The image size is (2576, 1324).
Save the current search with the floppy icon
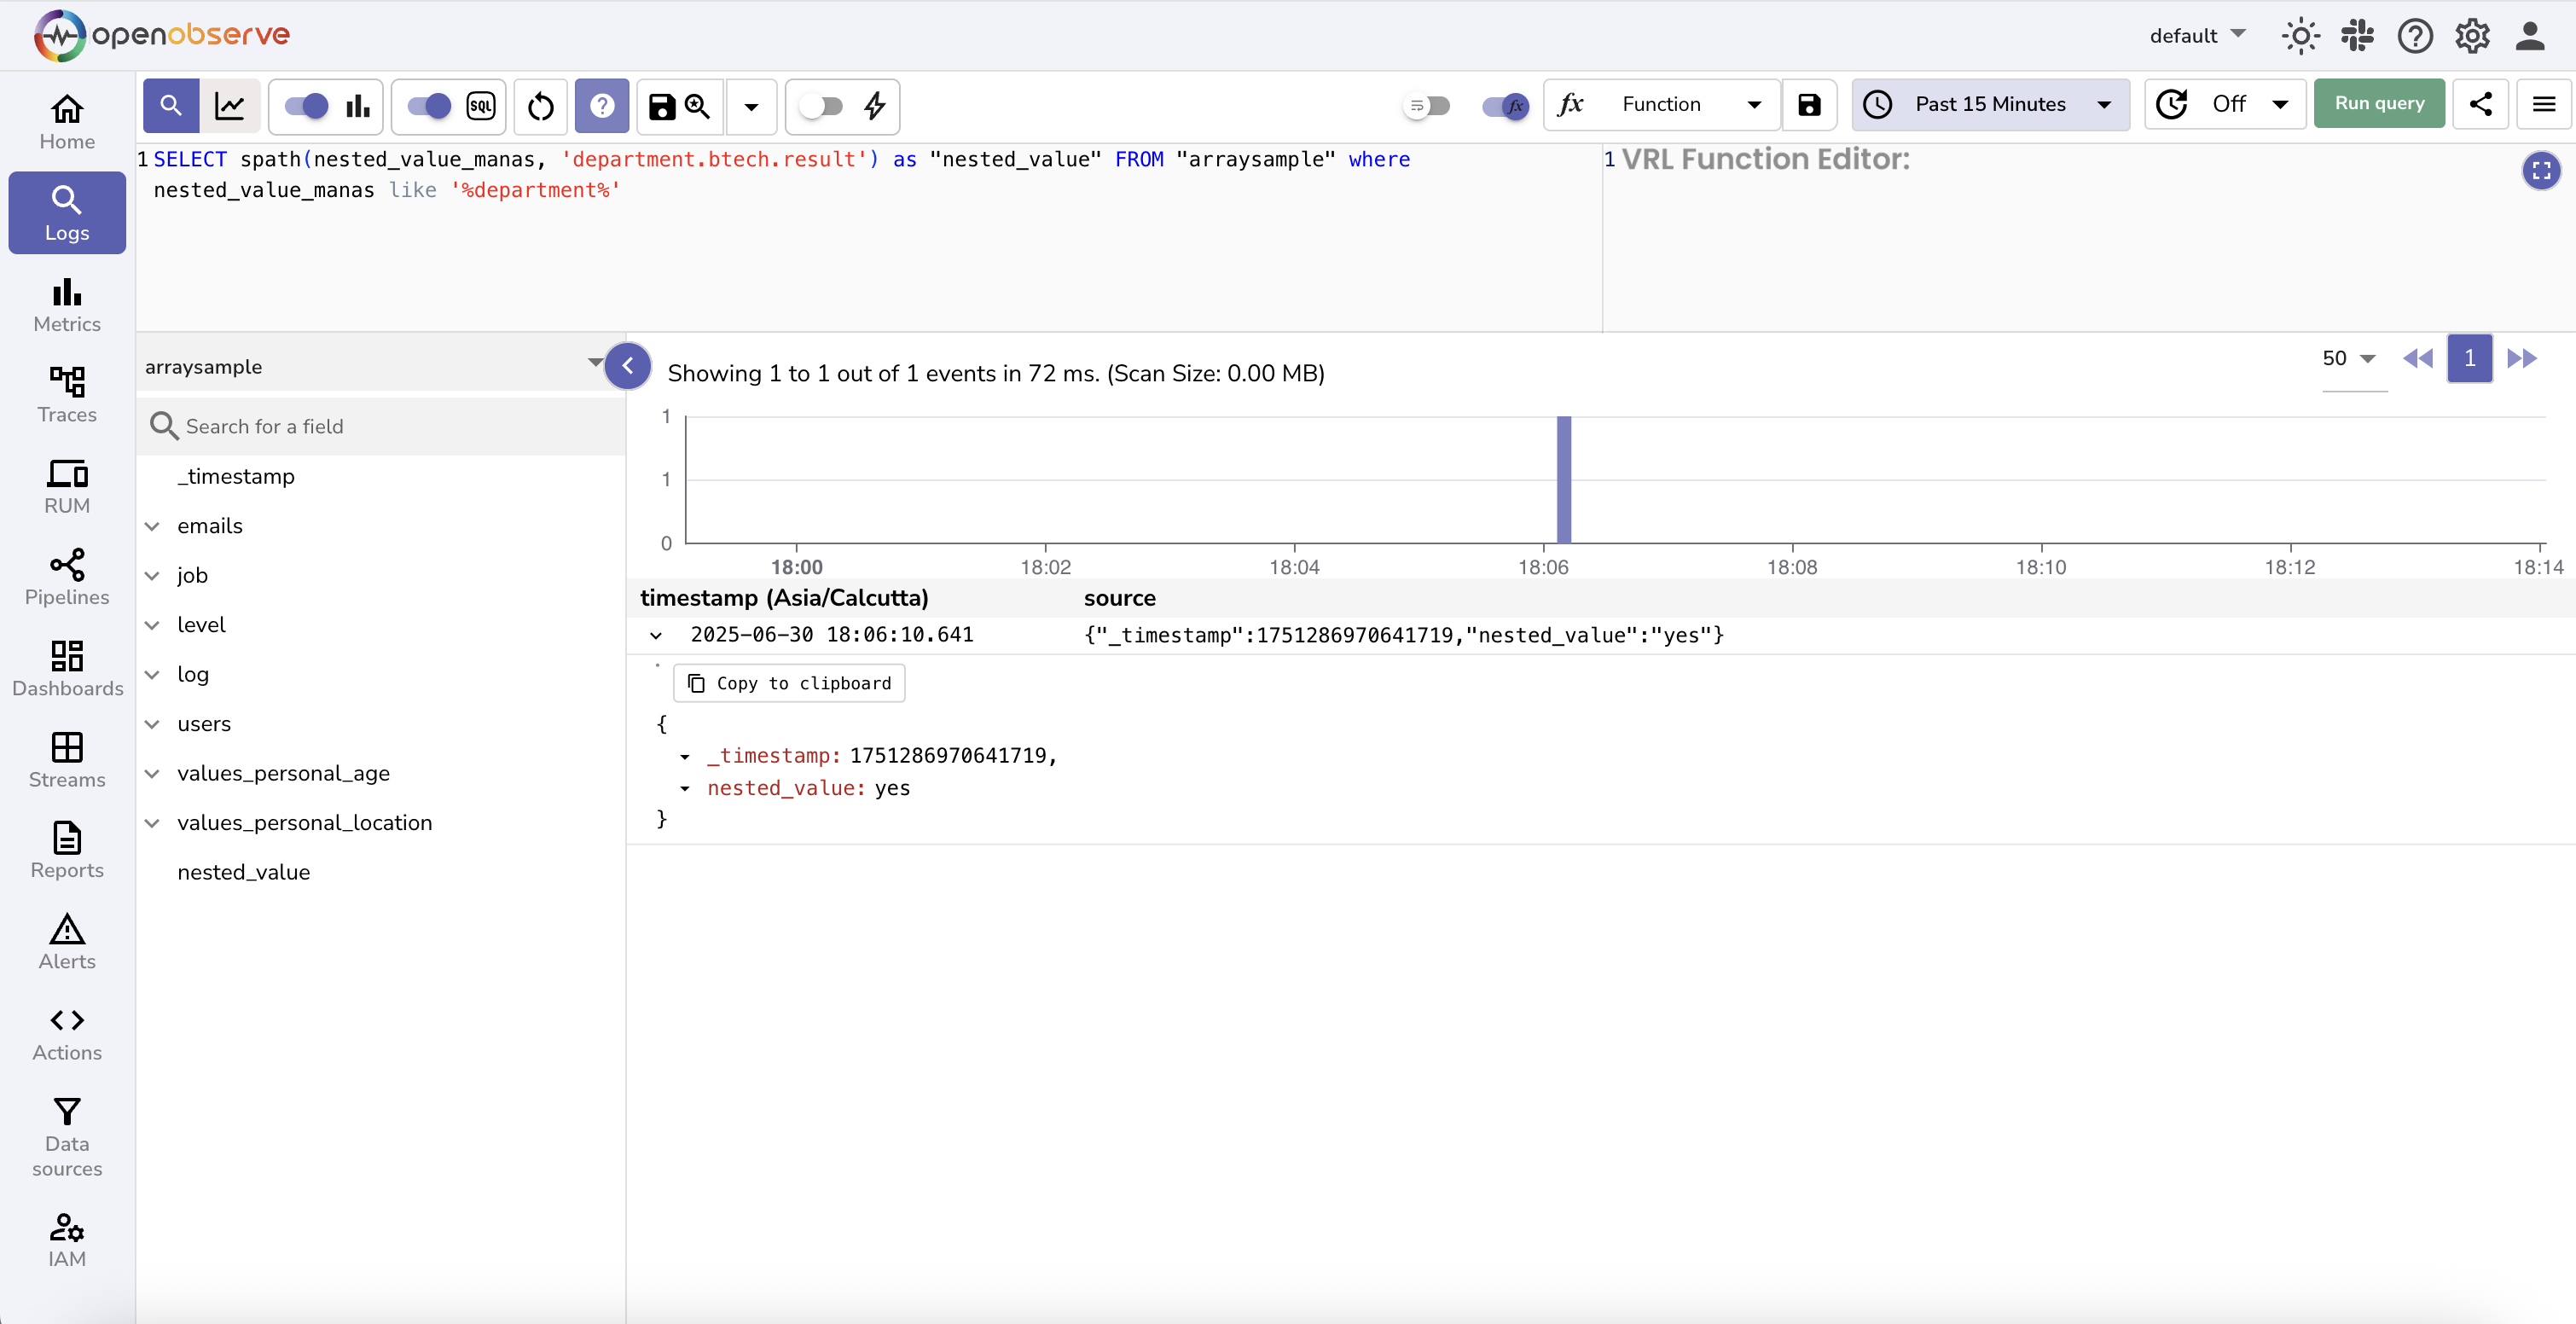[x=661, y=106]
